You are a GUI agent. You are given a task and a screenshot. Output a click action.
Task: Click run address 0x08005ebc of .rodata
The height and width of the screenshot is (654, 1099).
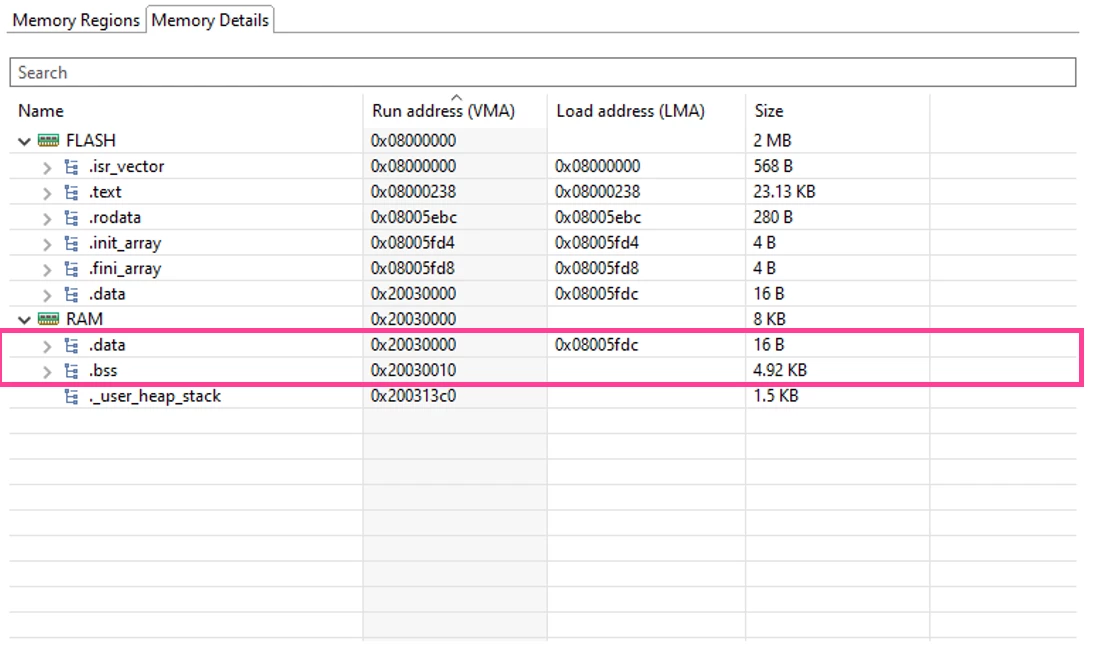(x=414, y=217)
